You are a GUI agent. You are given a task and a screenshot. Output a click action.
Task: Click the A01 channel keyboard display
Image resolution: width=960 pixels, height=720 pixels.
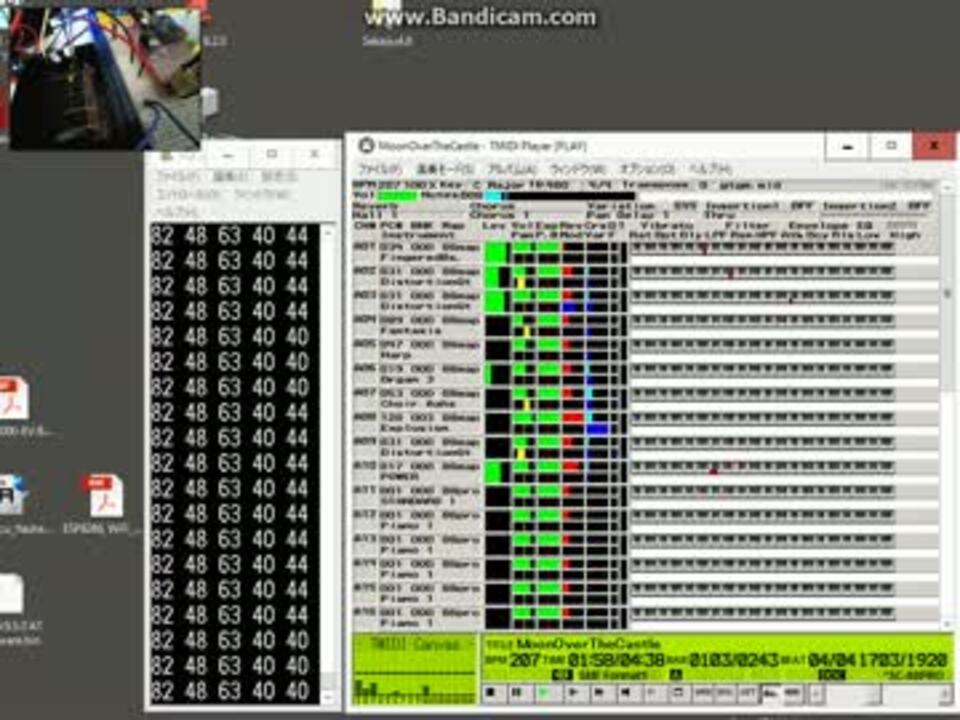[763, 248]
